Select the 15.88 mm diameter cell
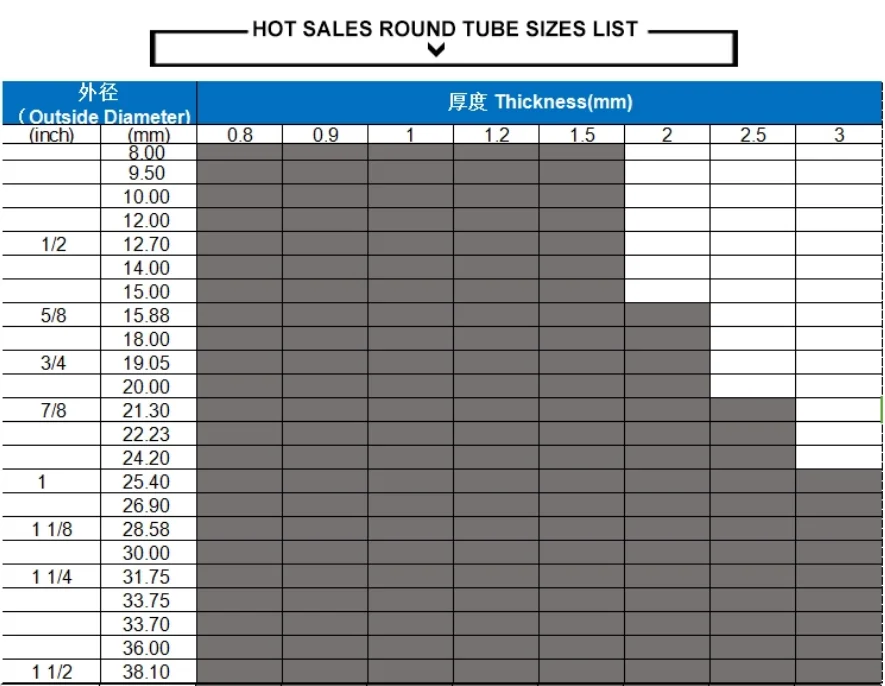The height and width of the screenshot is (686, 885). coord(146,315)
